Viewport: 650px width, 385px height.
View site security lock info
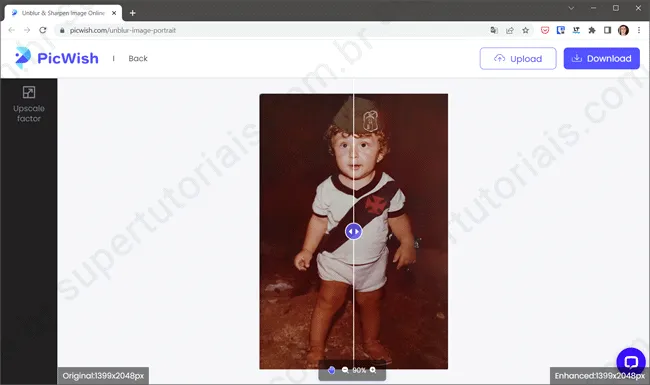[x=62, y=30]
